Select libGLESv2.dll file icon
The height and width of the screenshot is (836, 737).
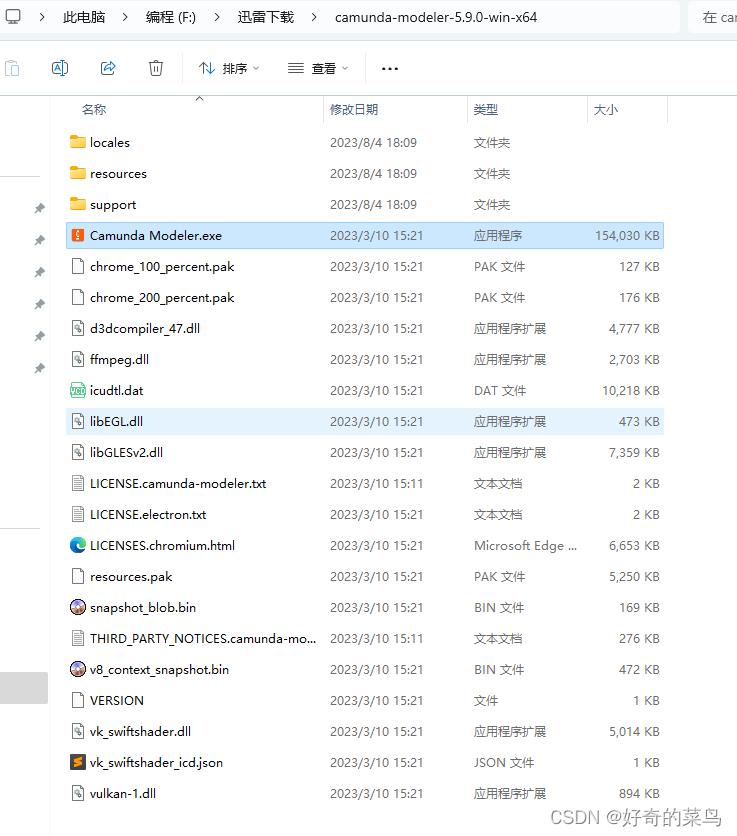click(78, 452)
